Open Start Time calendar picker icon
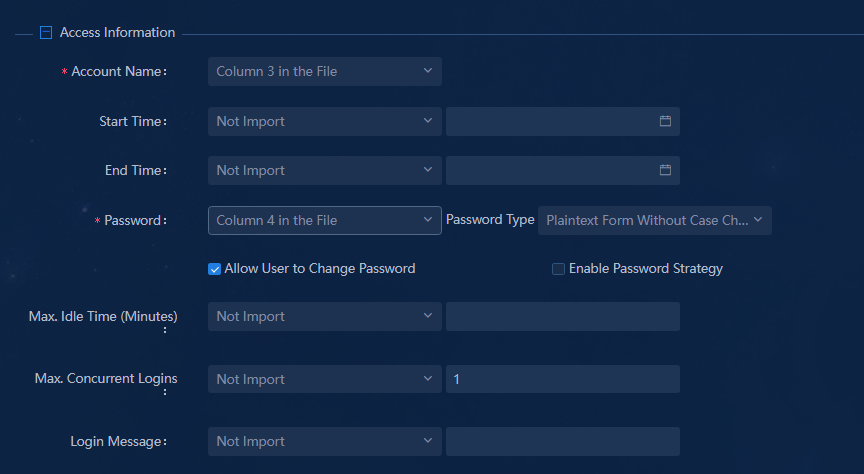The width and height of the screenshot is (864, 474). [x=665, y=121]
